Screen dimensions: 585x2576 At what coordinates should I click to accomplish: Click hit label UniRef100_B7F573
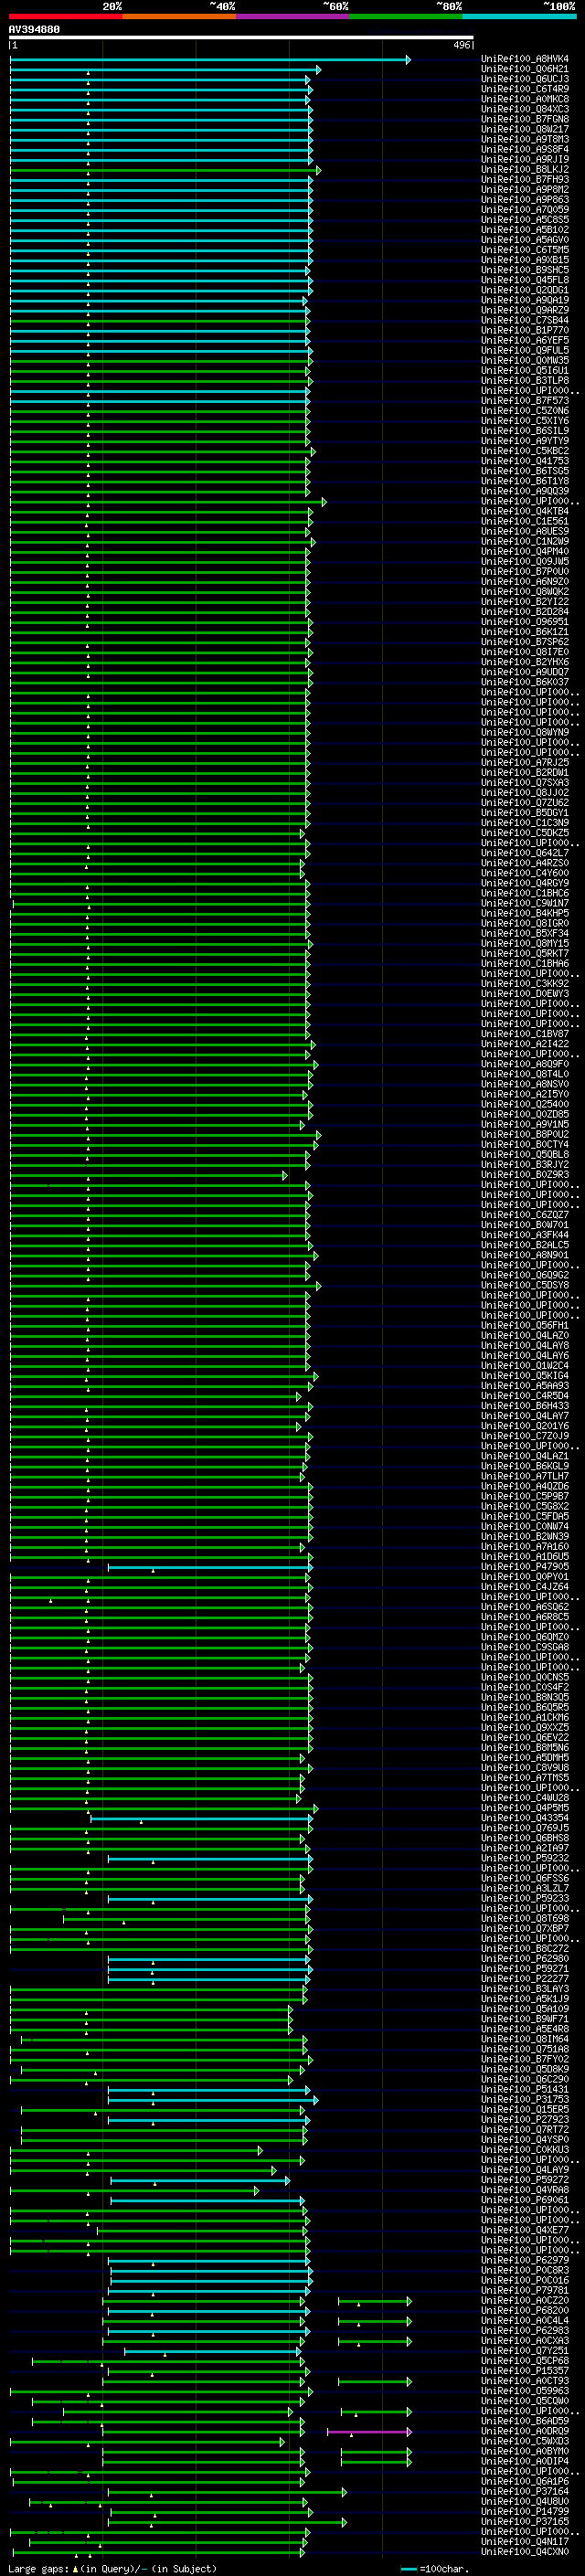coord(524,401)
